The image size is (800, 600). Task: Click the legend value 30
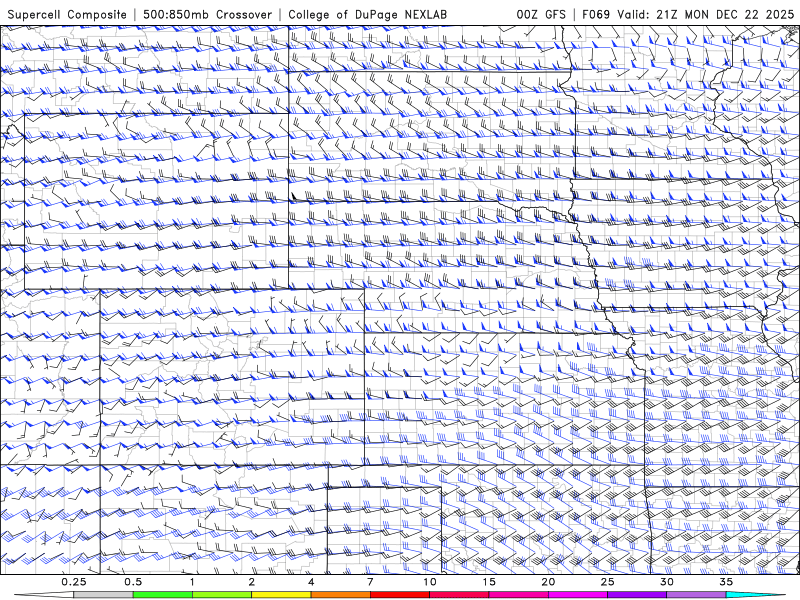click(x=666, y=582)
